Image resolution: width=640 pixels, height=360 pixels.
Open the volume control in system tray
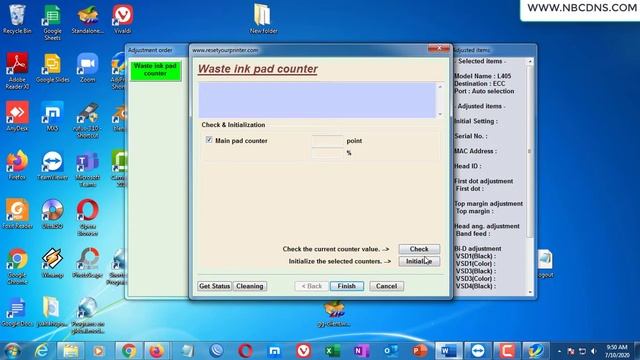click(x=593, y=351)
